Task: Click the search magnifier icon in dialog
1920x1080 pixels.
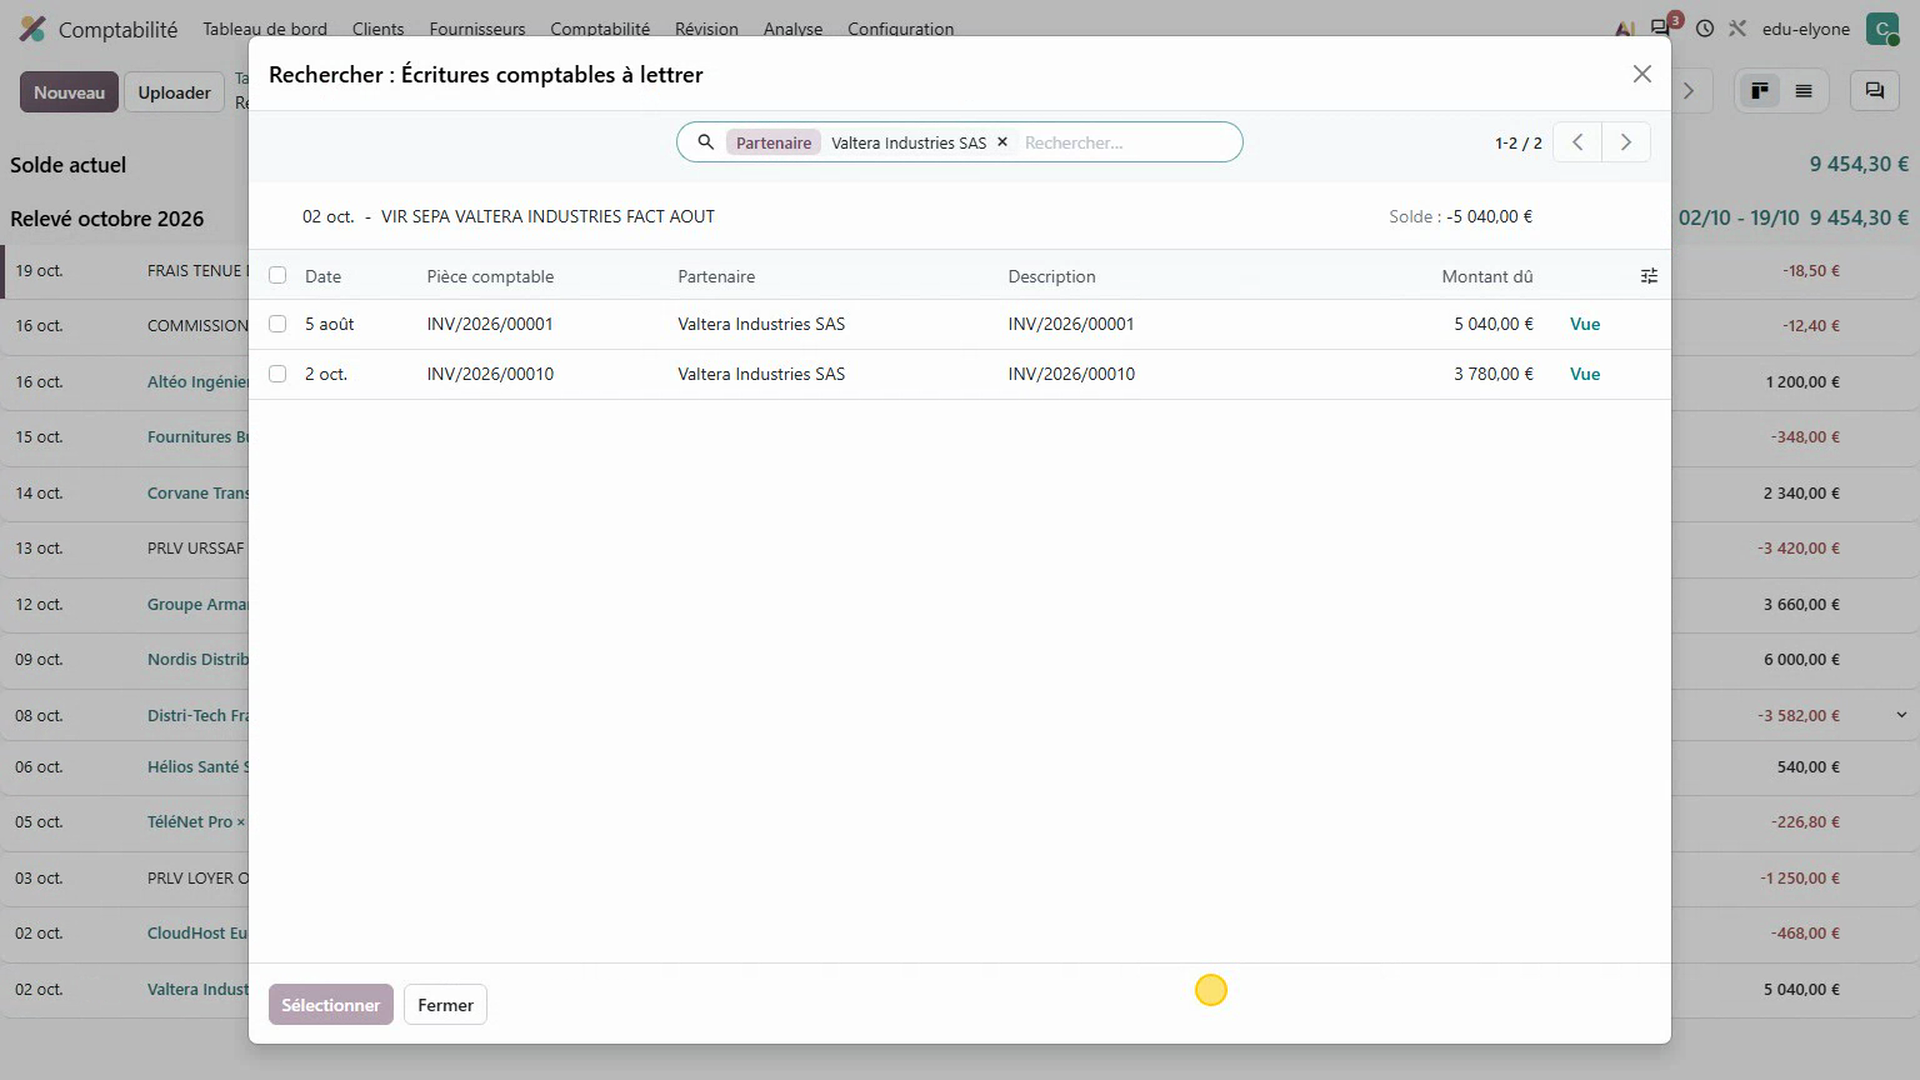Action: click(x=706, y=142)
